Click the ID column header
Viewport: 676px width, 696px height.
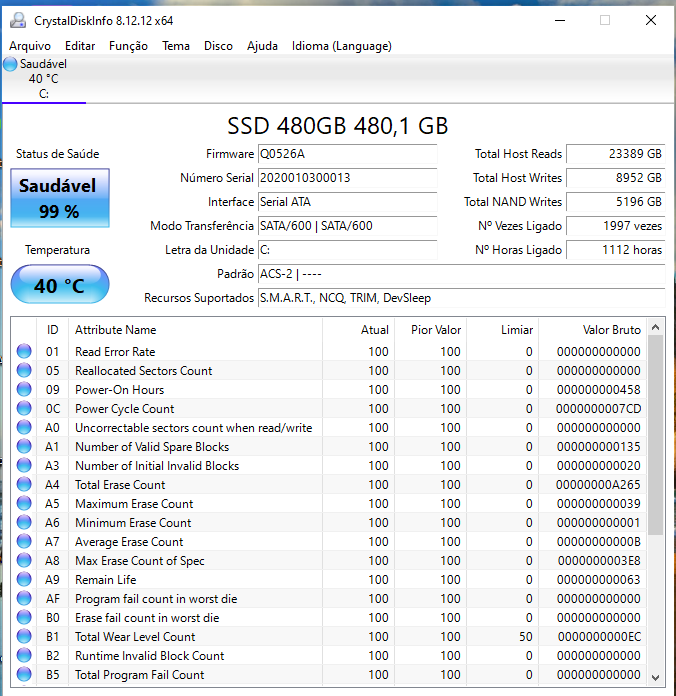point(52,330)
